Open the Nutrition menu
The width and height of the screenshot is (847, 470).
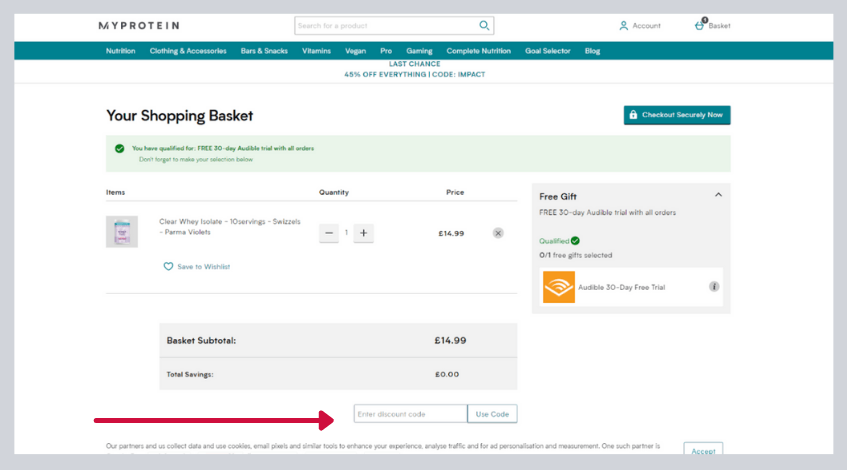pos(120,51)
